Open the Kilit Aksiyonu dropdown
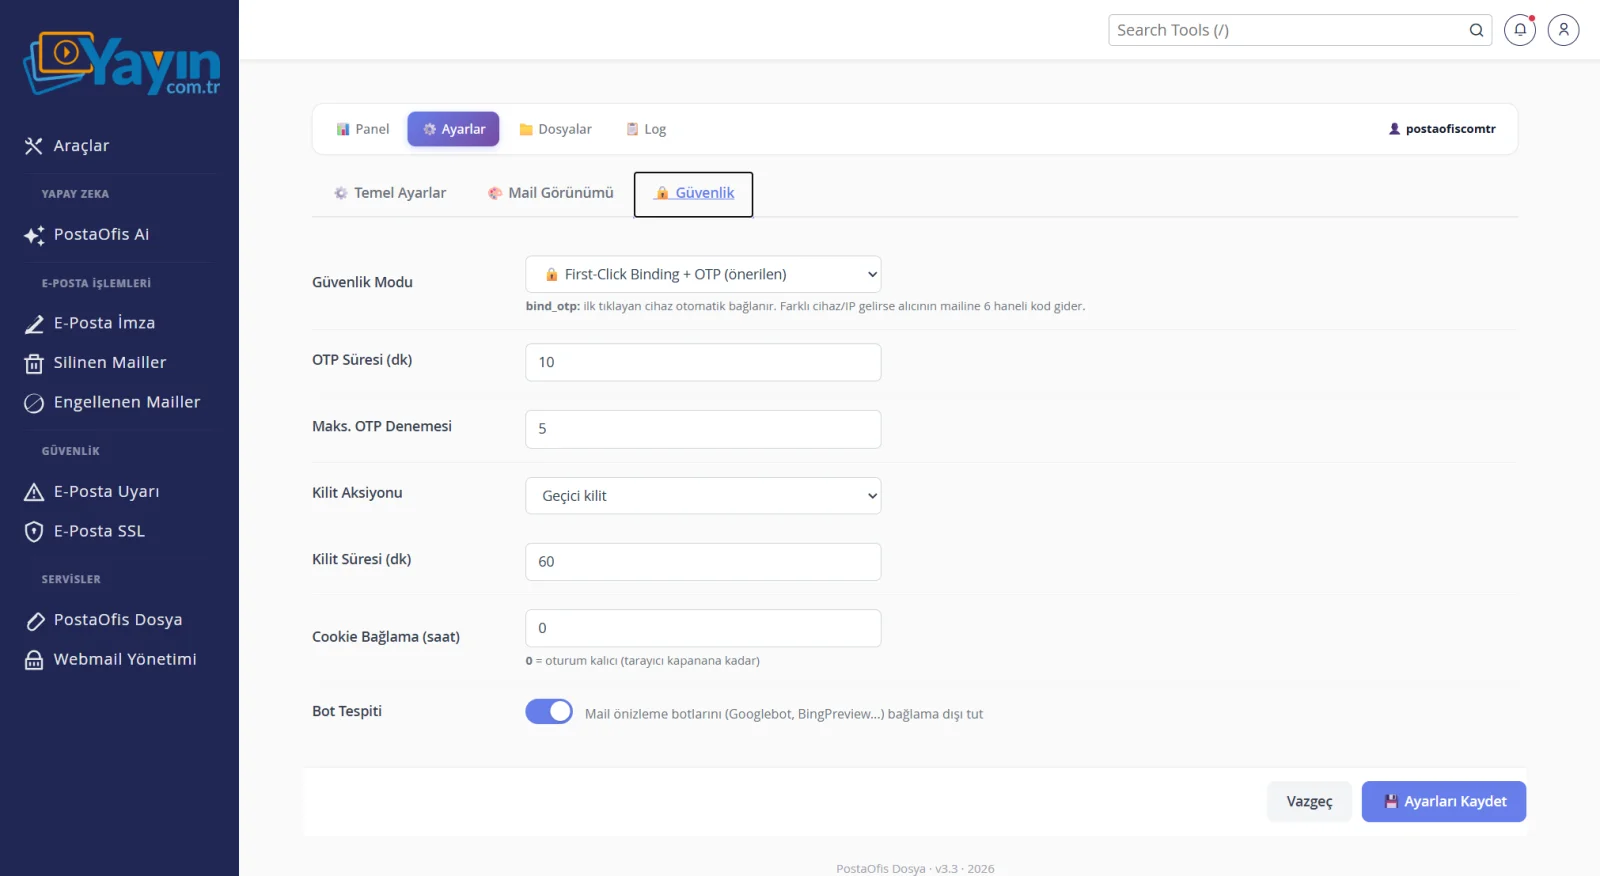1600x876 pixels. click(x=703, y=496)
